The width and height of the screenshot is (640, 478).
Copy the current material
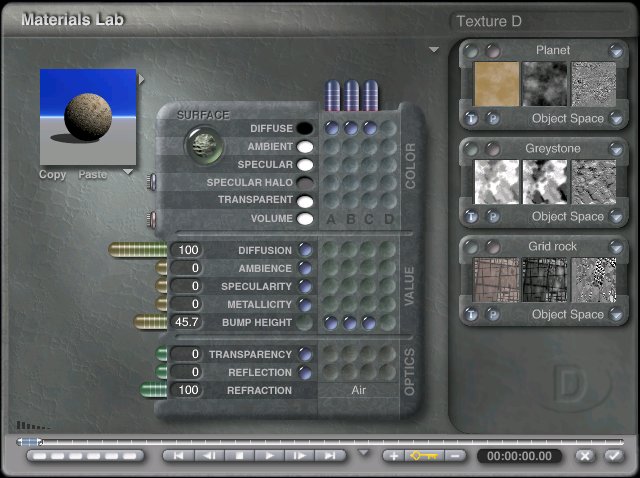pyautogui.click(x=52, y=175)
